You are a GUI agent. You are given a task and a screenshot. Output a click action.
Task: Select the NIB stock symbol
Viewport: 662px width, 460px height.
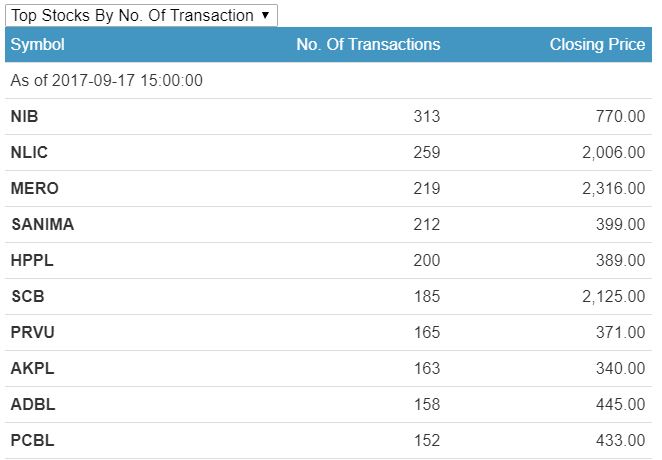pos(25,117)
